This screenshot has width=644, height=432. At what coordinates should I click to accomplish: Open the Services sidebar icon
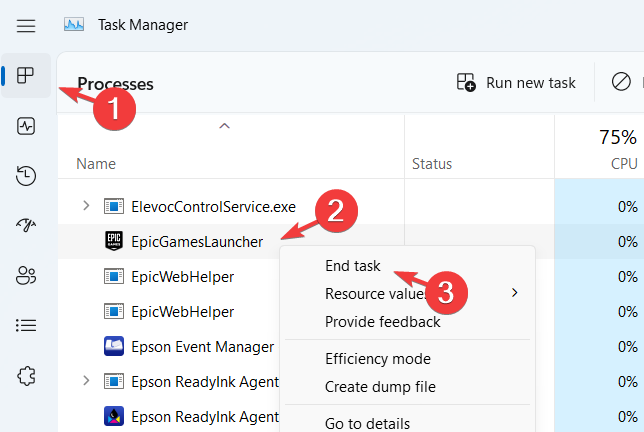(26, 375)
